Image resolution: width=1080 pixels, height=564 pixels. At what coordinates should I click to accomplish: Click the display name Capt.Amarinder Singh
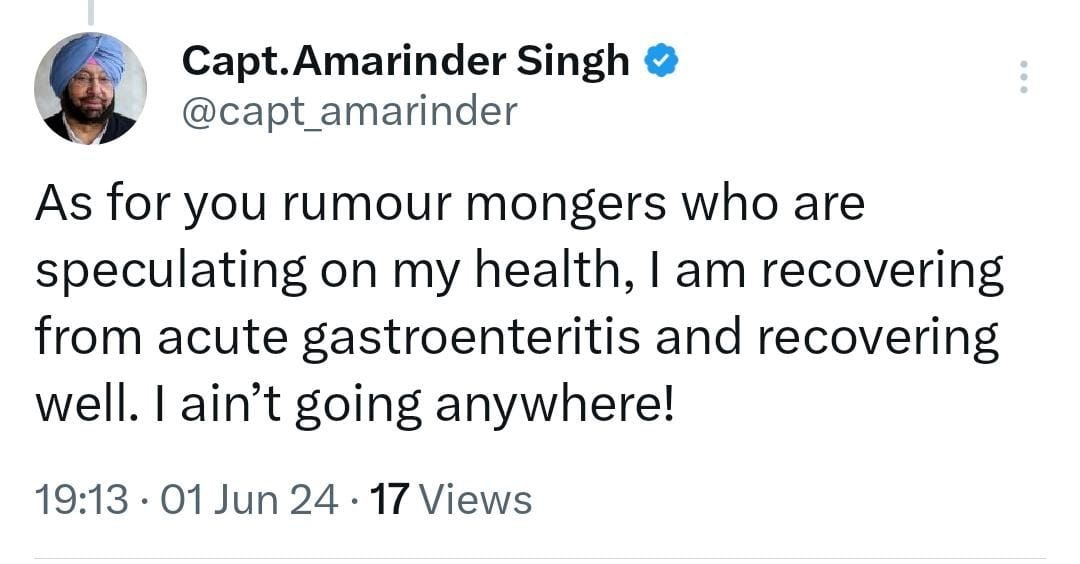click(x=405, y=64)
